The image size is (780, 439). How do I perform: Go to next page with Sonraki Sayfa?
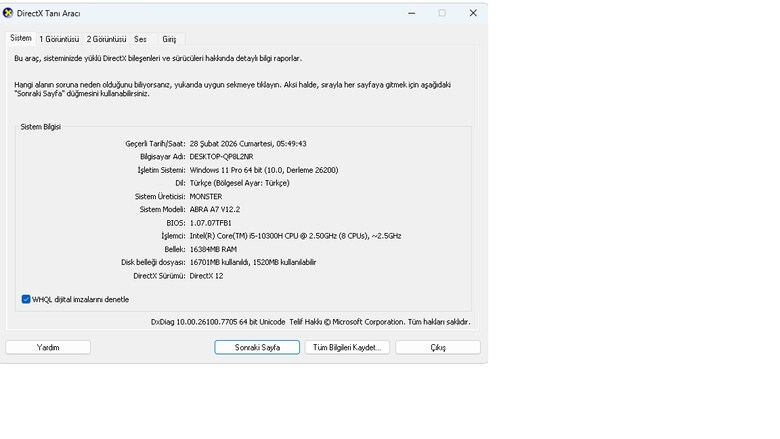coord(257,347)
